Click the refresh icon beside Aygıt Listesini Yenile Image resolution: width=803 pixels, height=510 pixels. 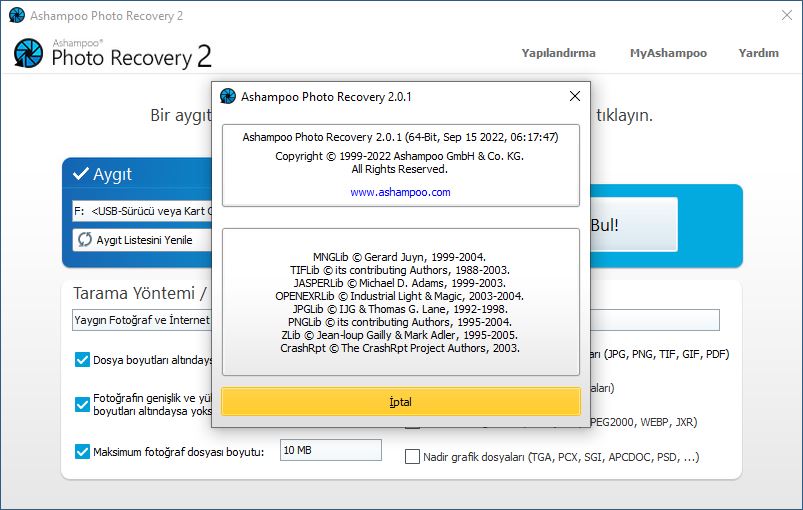pos(85,239)
